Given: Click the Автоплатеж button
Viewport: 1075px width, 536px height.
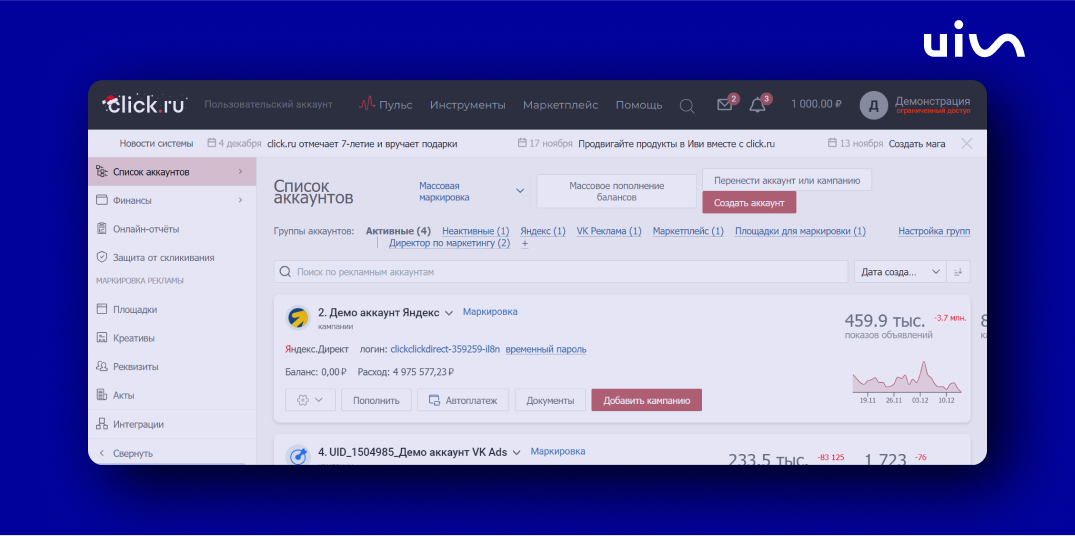Looking at the screenshot, I should click(463, 400).
